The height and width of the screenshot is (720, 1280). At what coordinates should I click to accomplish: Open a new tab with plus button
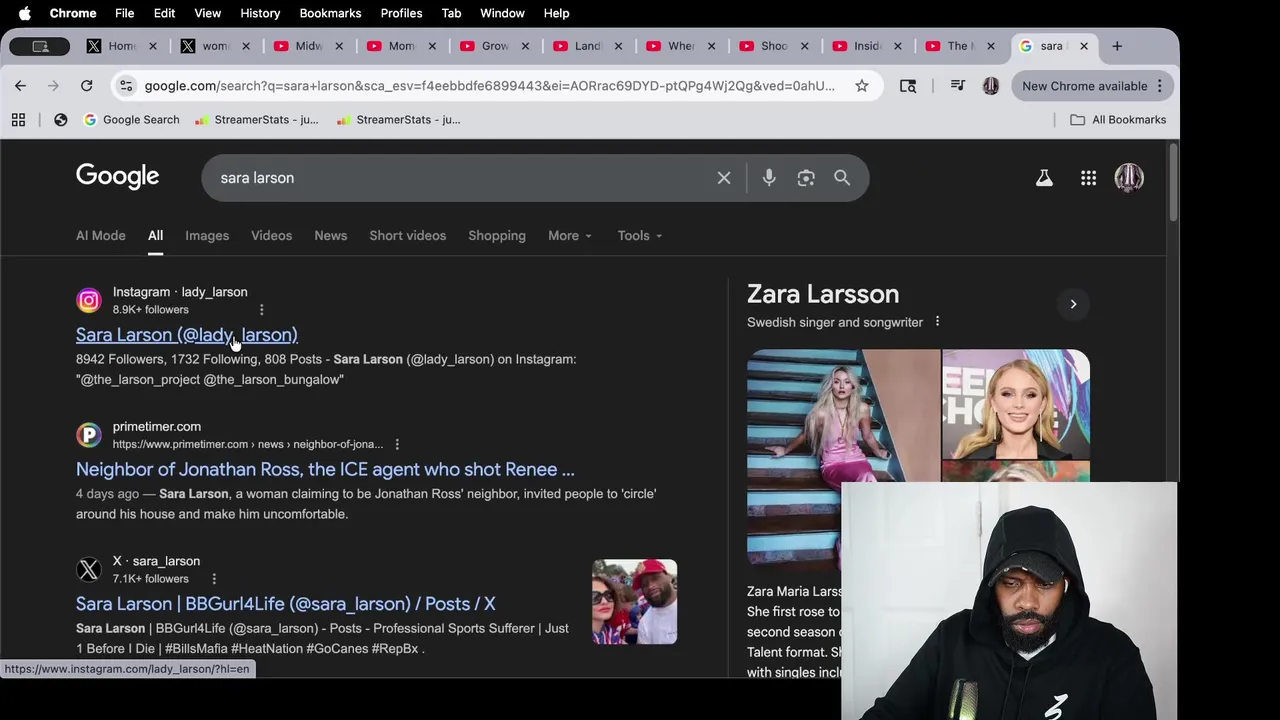(x=1117, y=46)
